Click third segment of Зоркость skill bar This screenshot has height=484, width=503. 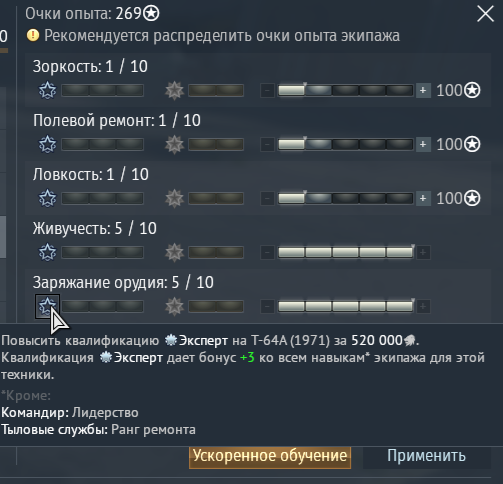346,90
